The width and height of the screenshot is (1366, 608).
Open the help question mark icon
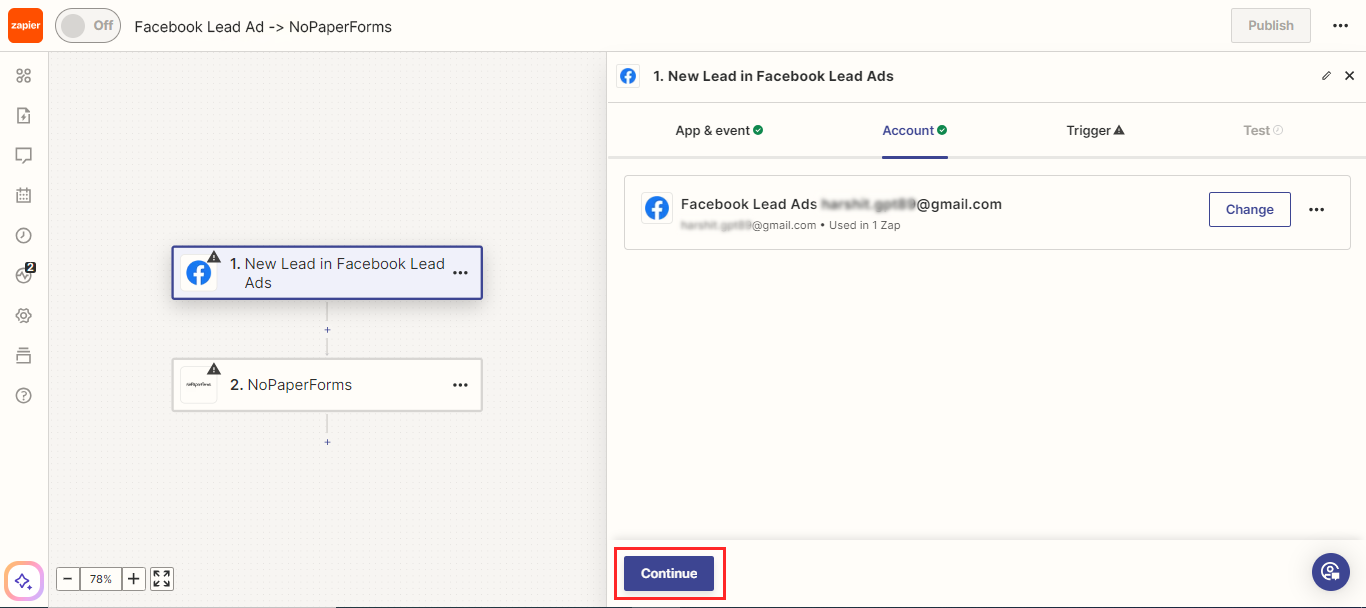(x=24, y=396)
